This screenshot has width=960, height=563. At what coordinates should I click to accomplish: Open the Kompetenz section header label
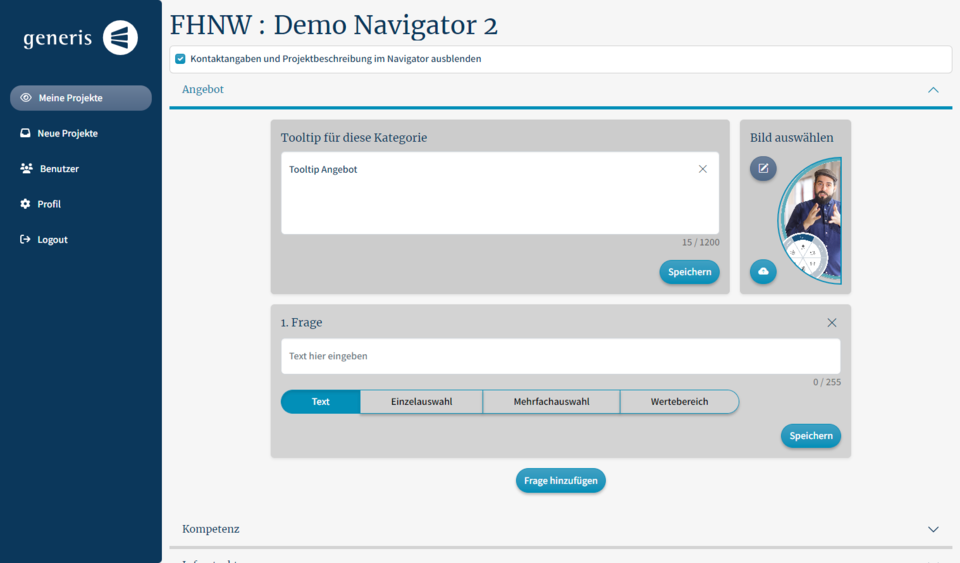pyautogui.click(x=211, y=529)
